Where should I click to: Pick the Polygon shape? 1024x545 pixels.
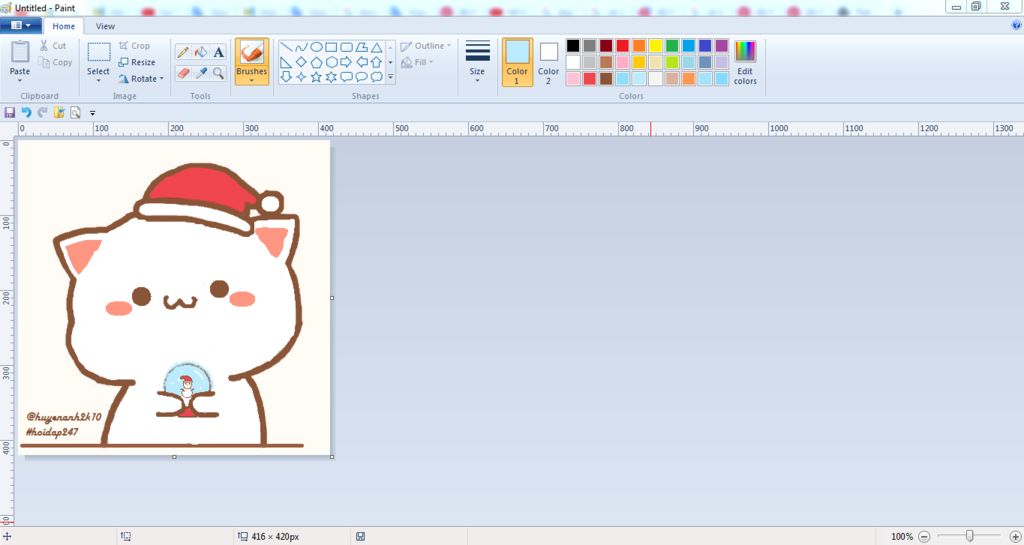[x=361, y=47]
